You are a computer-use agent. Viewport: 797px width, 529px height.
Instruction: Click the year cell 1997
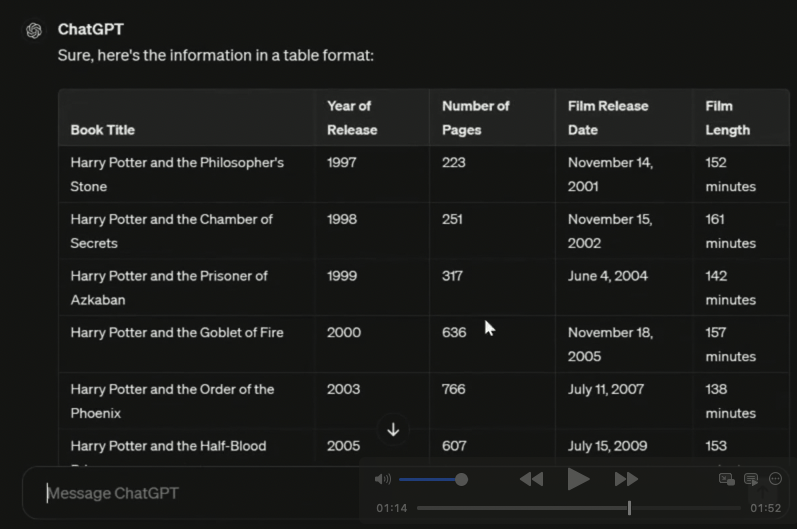pyautogui.click(x=342, y=163)
